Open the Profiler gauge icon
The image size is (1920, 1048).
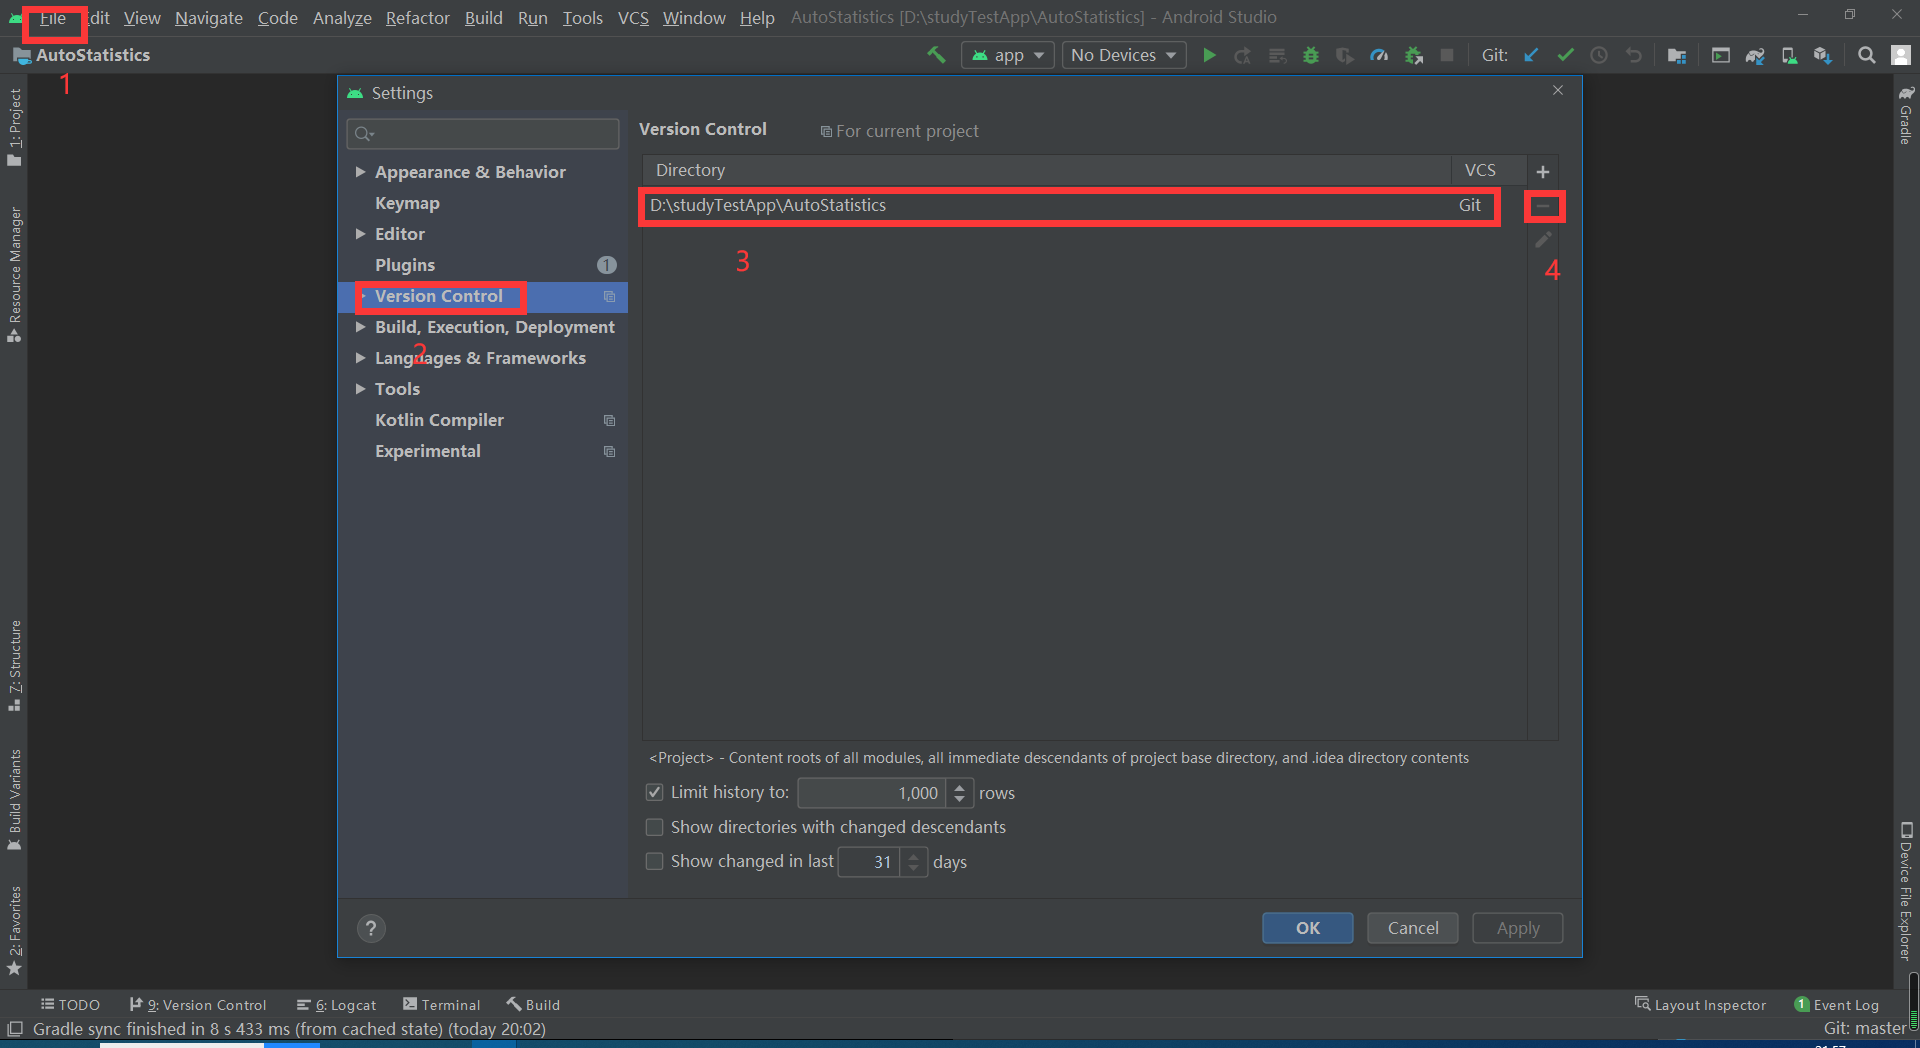(1379, 55)
